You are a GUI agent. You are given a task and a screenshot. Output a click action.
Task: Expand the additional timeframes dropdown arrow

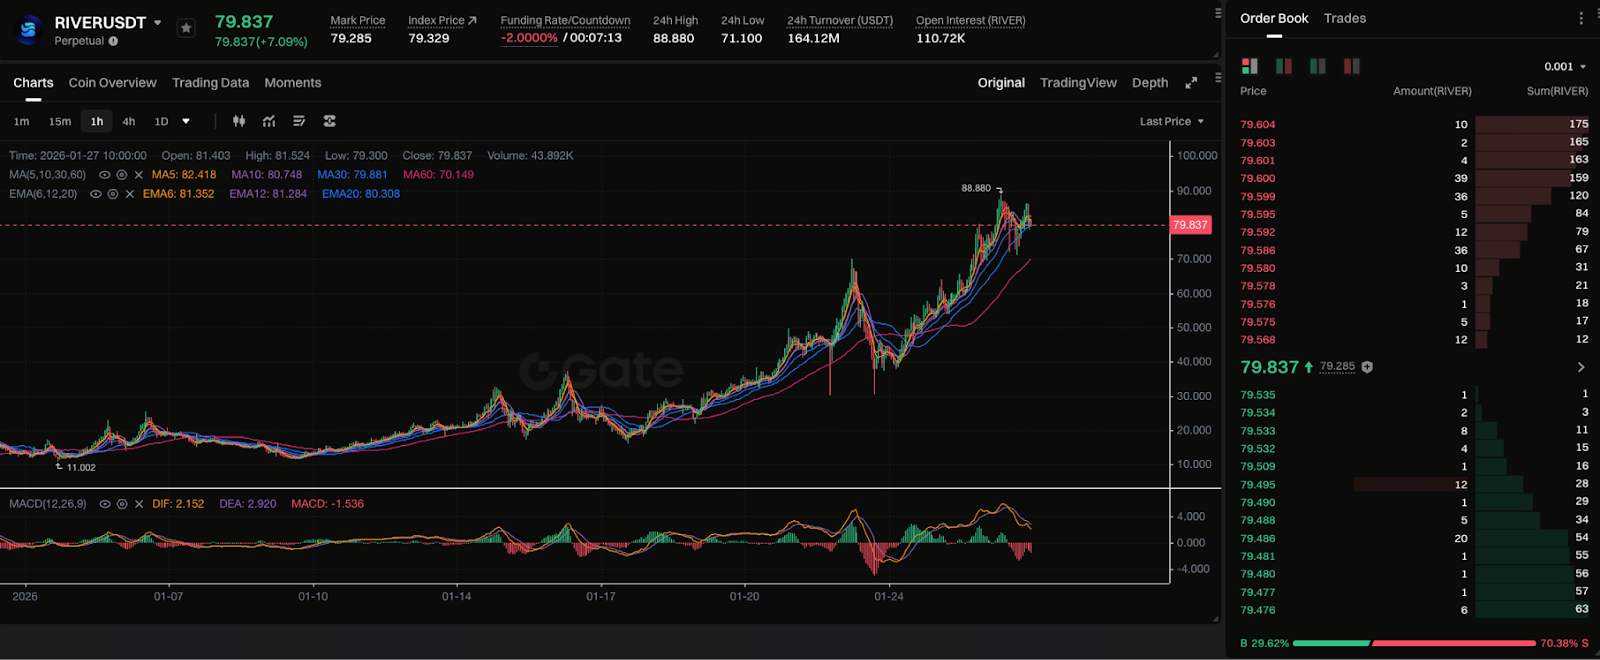(186, 121)
